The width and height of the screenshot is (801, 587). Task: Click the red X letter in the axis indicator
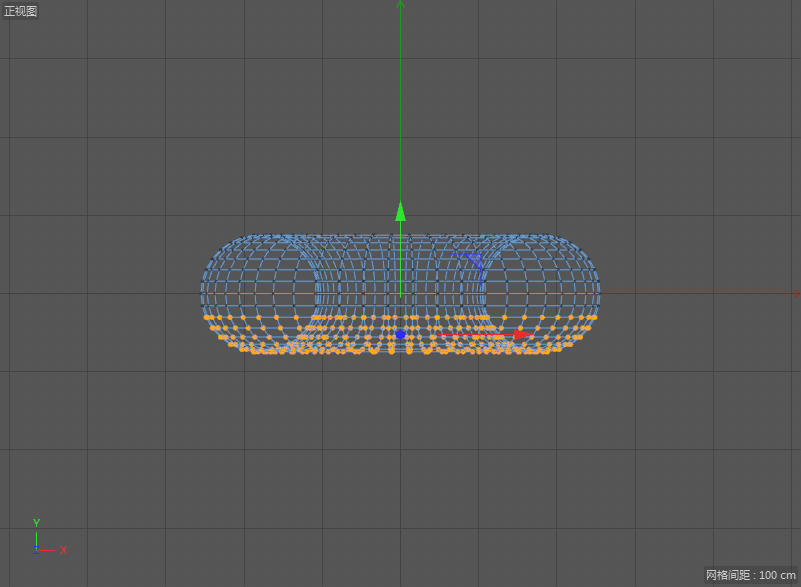pyautogui.click(x=63, y=550)
